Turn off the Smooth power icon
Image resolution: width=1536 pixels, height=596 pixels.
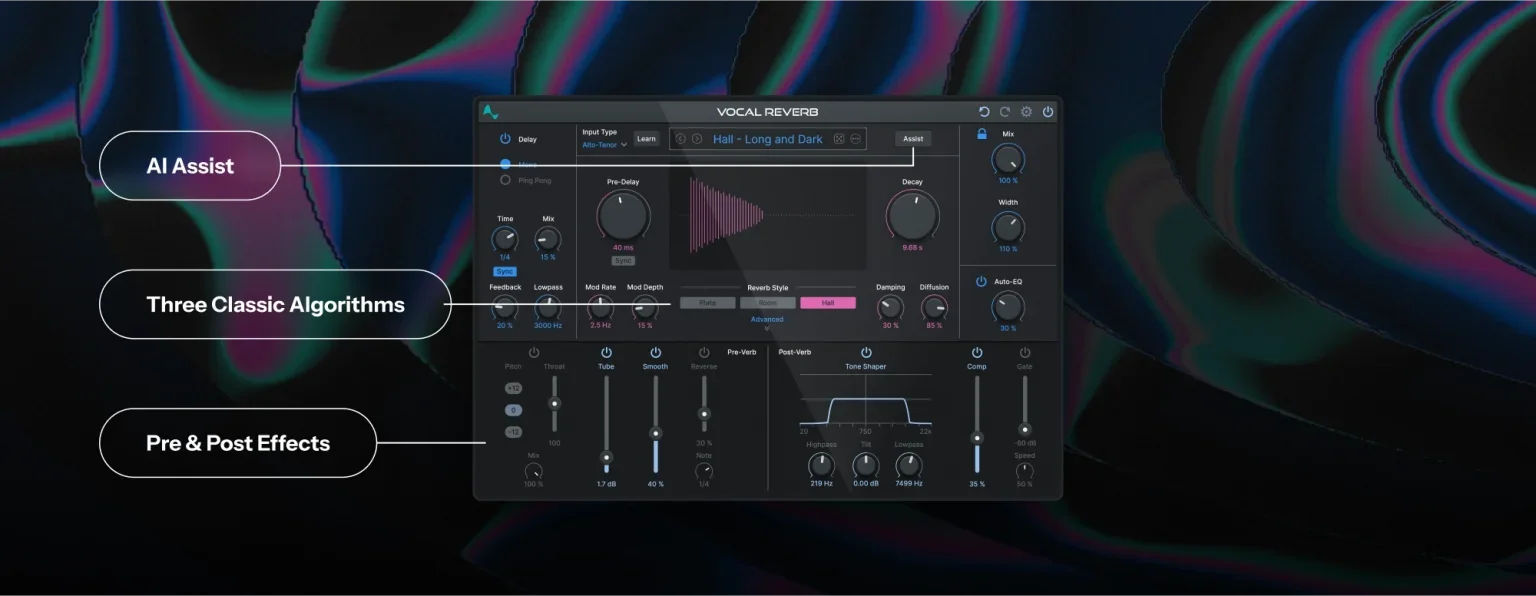(655, 352)
